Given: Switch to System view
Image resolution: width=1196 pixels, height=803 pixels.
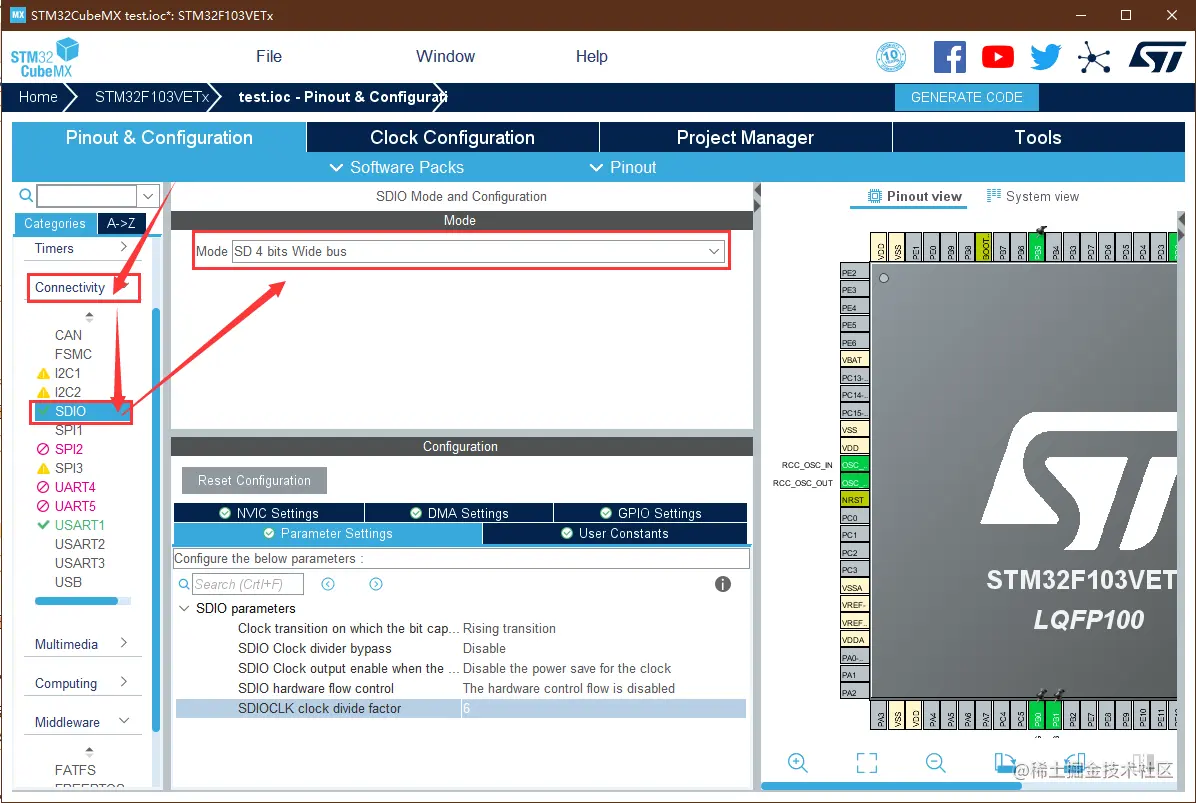Looking at the screenshot, I should (1033, 196).
